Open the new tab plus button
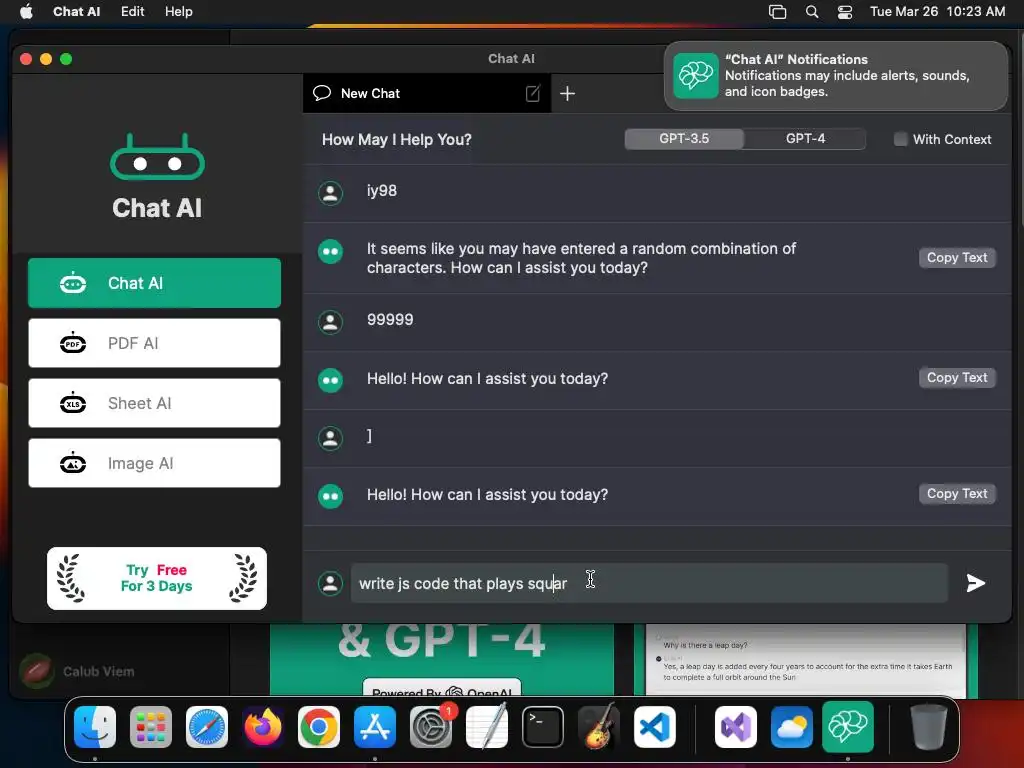Viewport: 1024px width, 768px height. tap(568, 93)
